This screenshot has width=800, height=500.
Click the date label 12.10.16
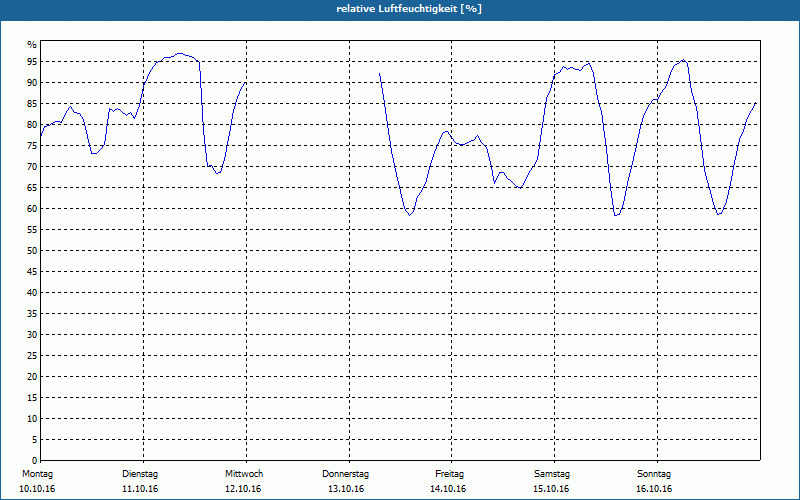[x=243, y=489]
